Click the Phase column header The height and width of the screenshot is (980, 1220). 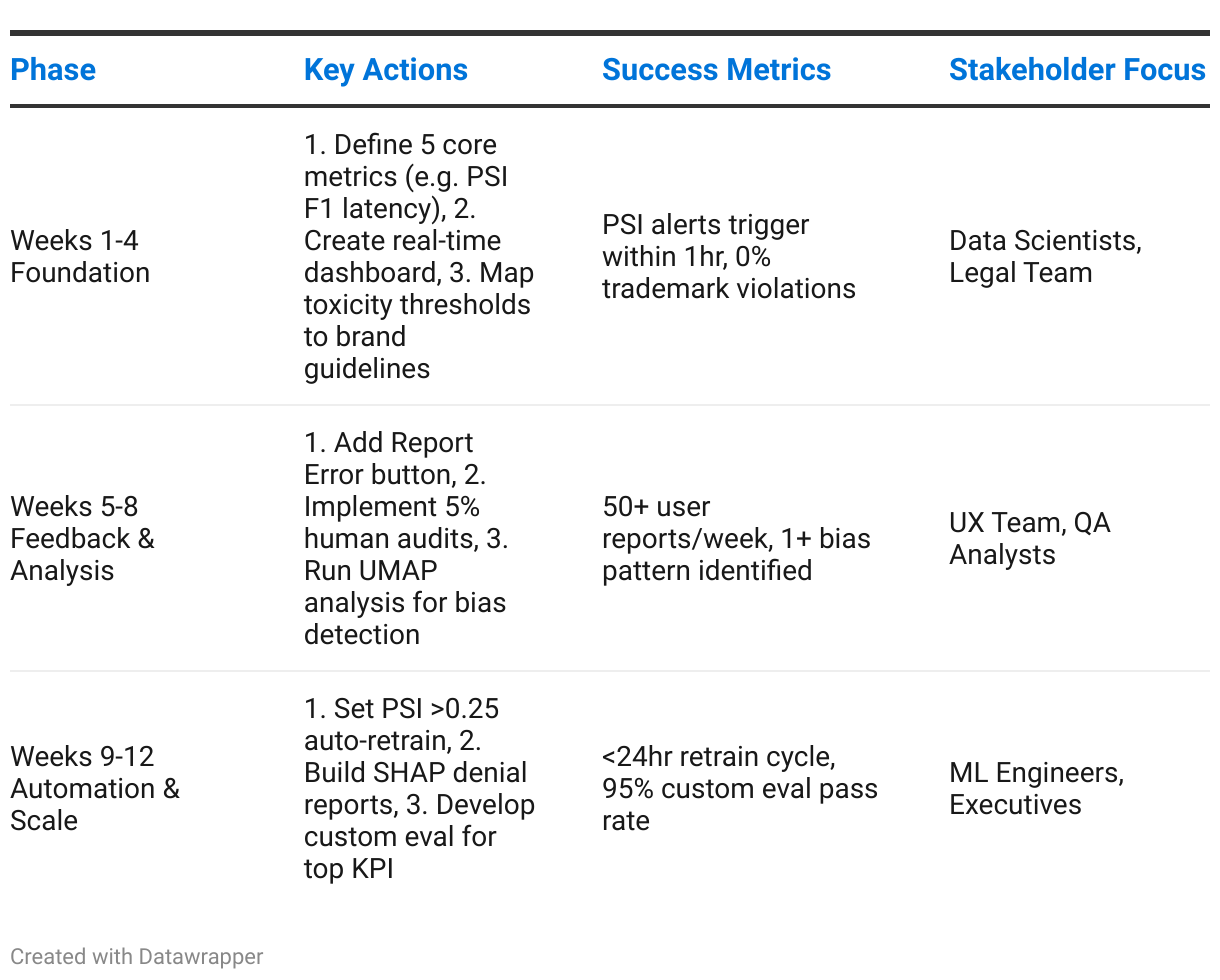53,70
